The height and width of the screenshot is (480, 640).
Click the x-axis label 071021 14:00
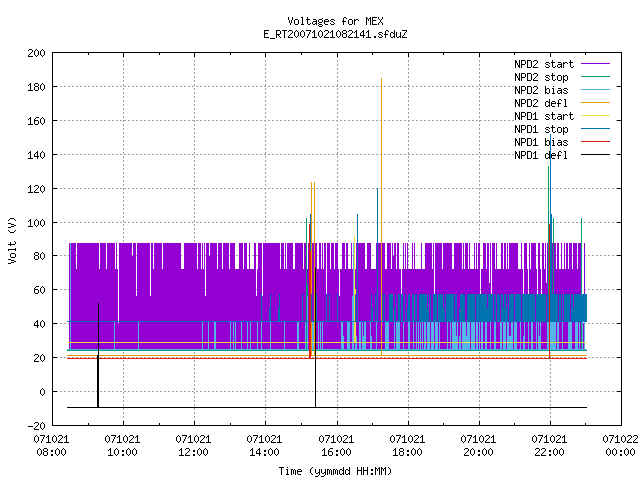click(264, 446)
